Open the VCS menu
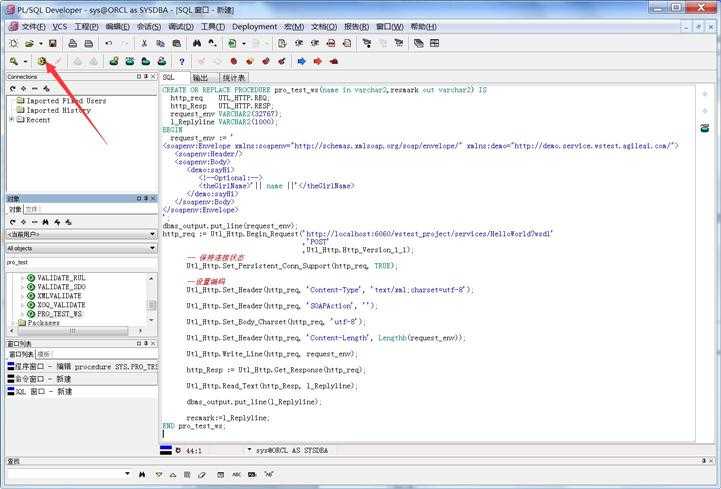The width and height of the screenshot is (721, 489). (x=59, y=27)
